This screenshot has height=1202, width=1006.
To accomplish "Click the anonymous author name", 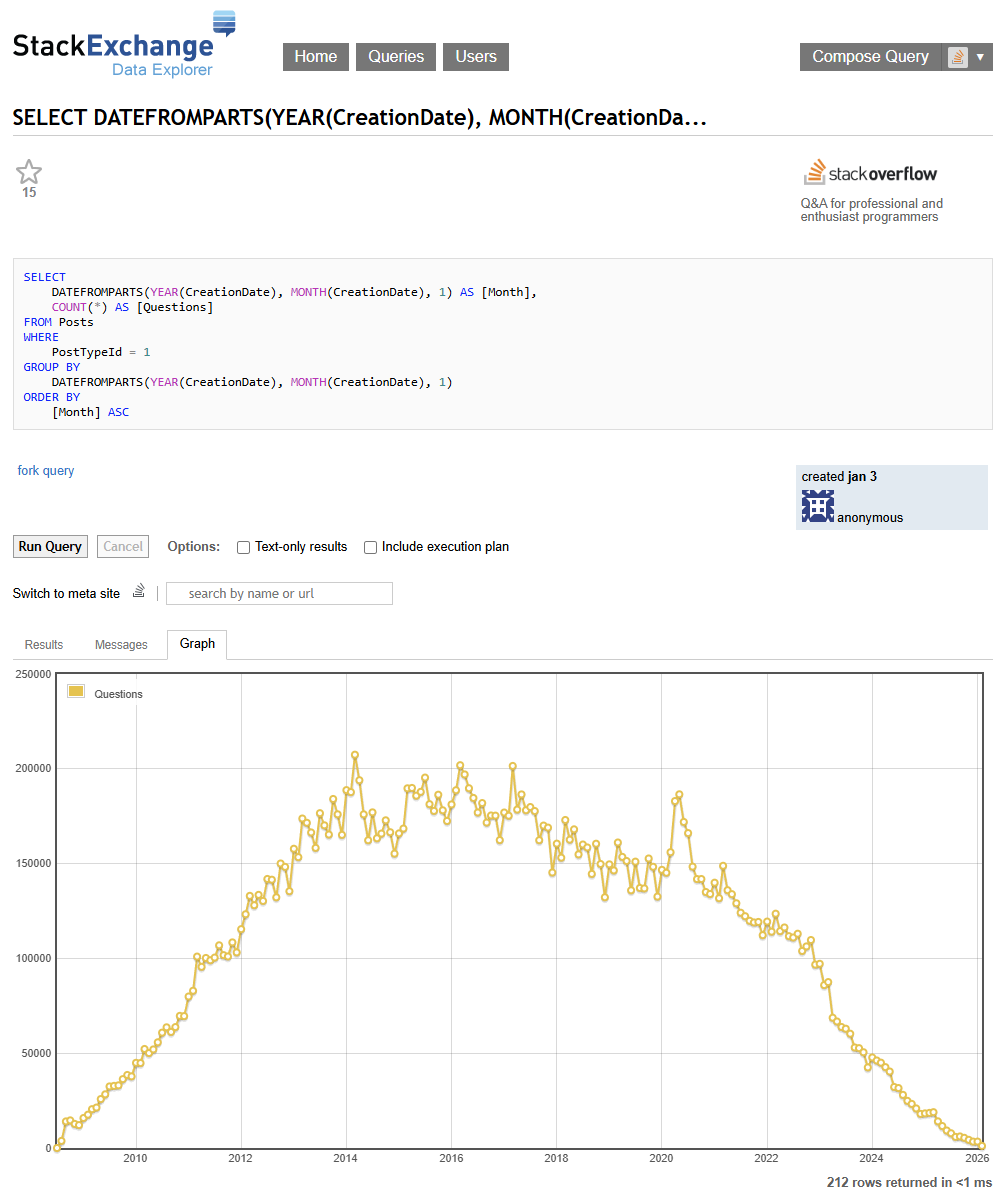I will pyautogui.click(x=870, y=518).
